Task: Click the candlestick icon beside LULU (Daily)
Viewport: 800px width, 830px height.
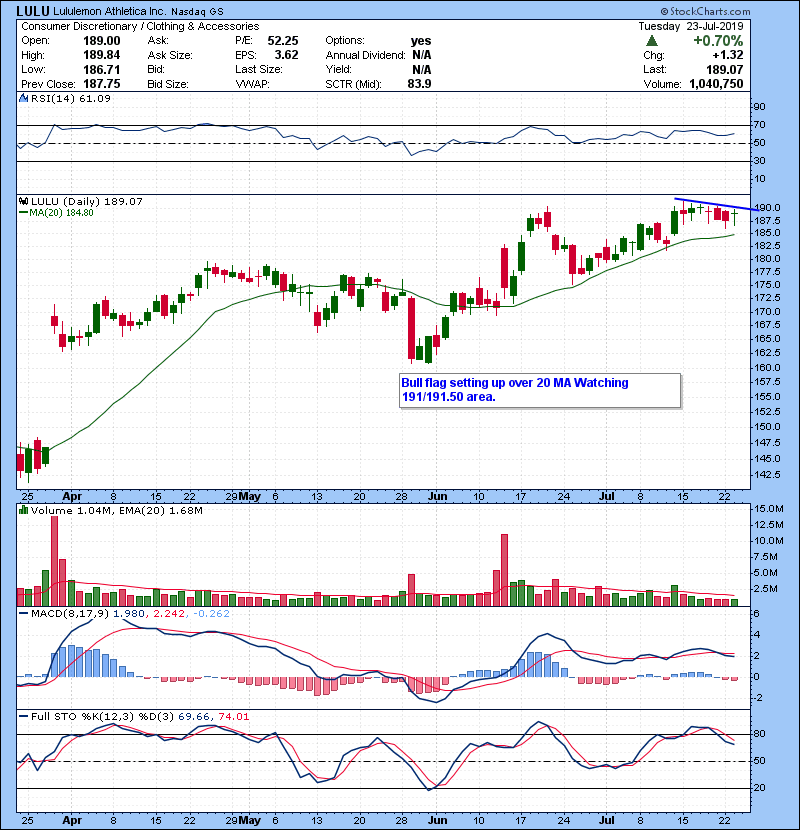Action: coord(22,202)
